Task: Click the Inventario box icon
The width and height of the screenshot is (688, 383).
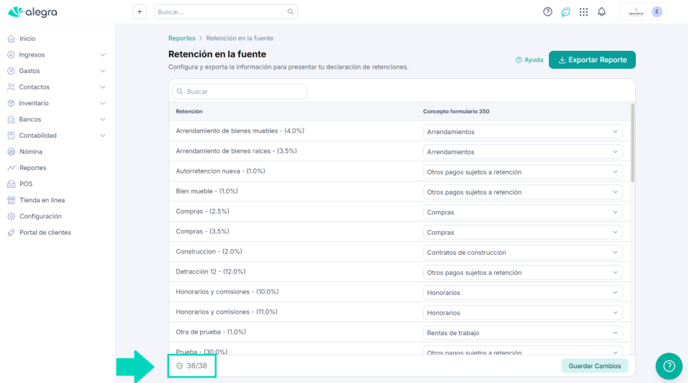Action: tap(11, 103)
